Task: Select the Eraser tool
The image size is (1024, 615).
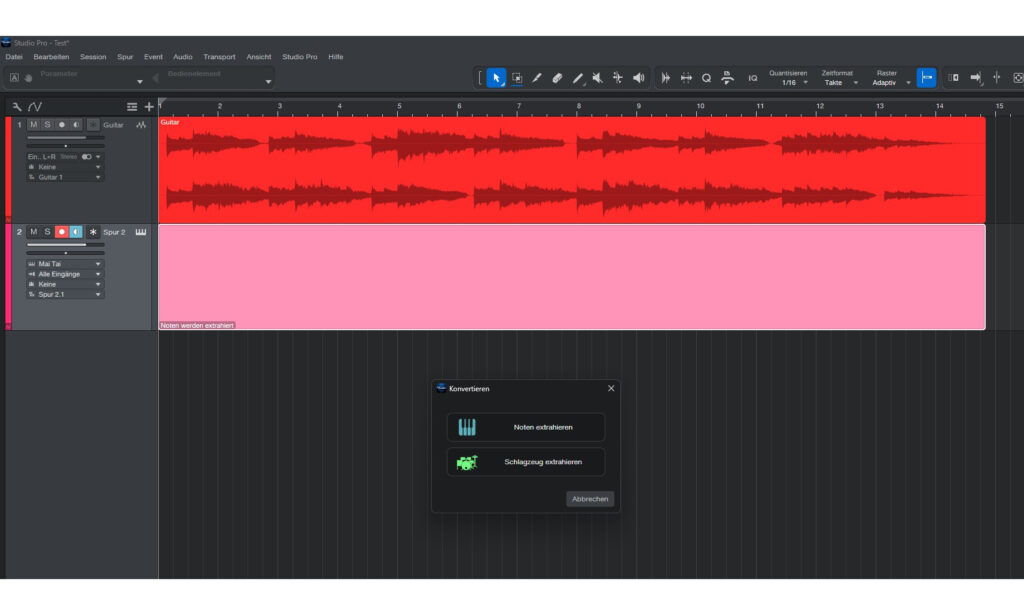Action: point(558,78)
